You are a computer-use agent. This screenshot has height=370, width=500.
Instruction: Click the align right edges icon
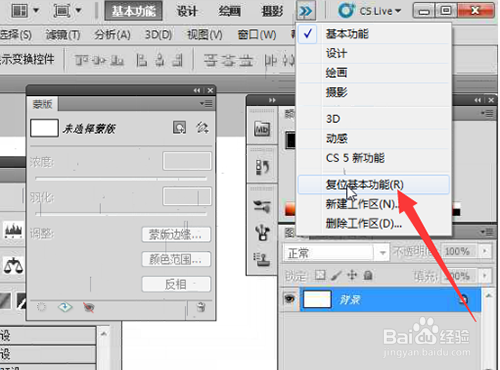177,61
